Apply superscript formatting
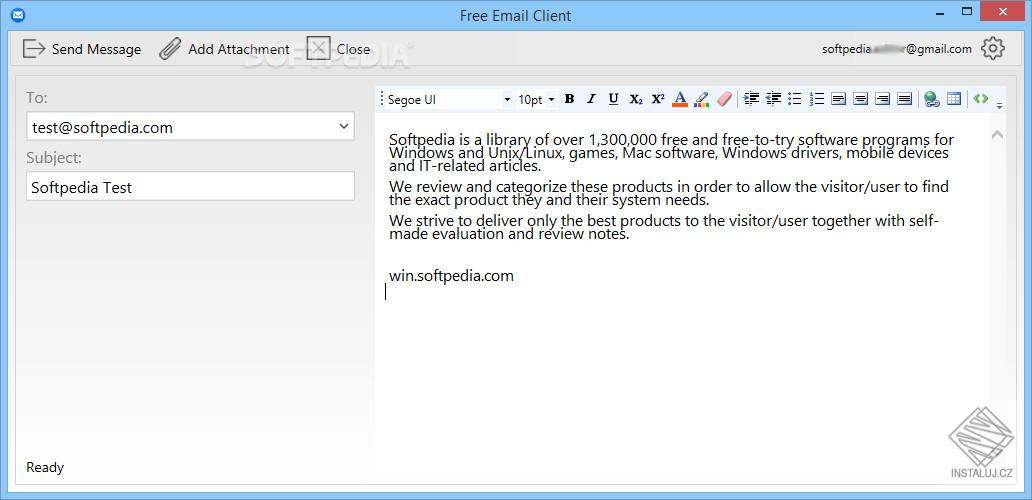Image resolution: width=1032 pixels, height=500 pixels. pos(658,99)
